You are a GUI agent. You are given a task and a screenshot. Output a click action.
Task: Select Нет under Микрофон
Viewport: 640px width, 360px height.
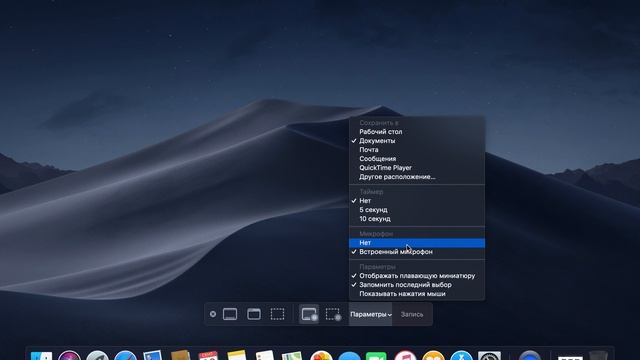pos(417,243)
